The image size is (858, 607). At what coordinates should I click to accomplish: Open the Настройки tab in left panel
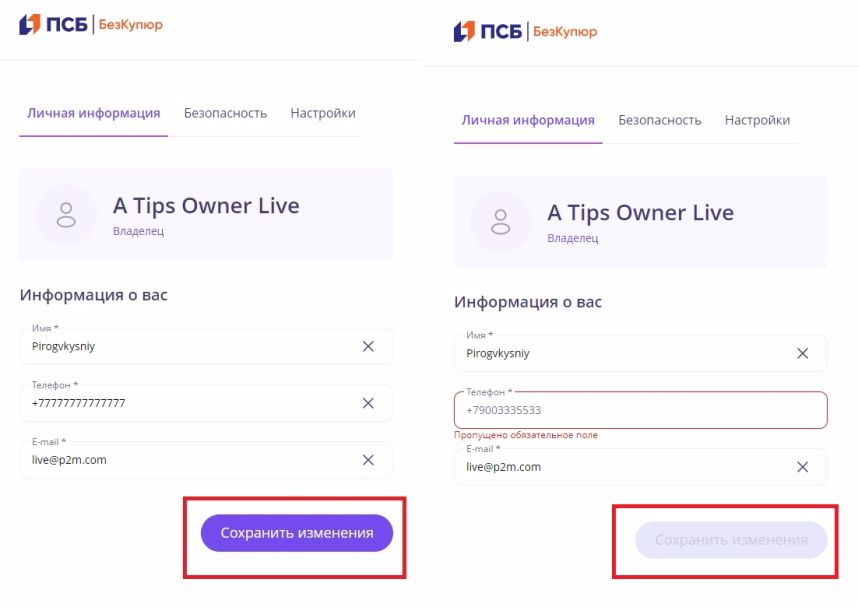[323, 113]
